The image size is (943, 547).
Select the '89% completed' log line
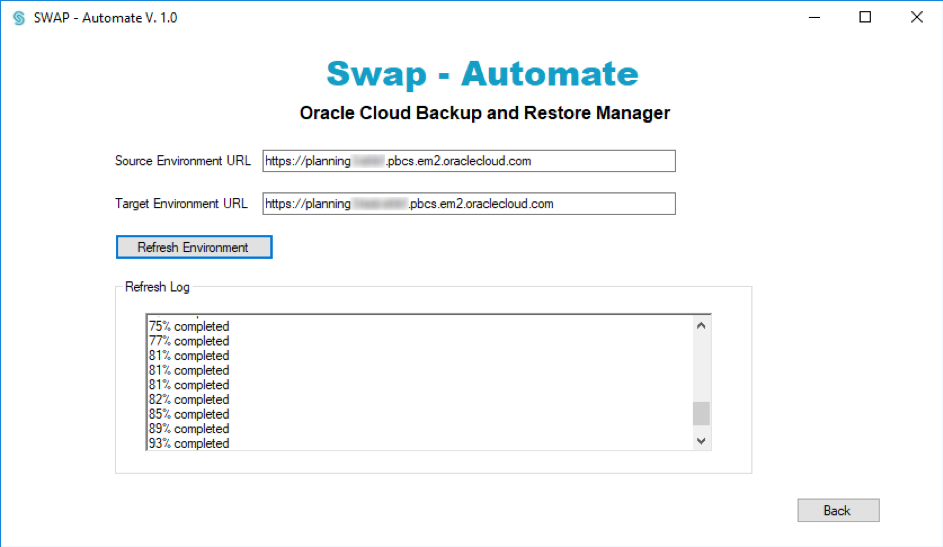tap(189, 429)
